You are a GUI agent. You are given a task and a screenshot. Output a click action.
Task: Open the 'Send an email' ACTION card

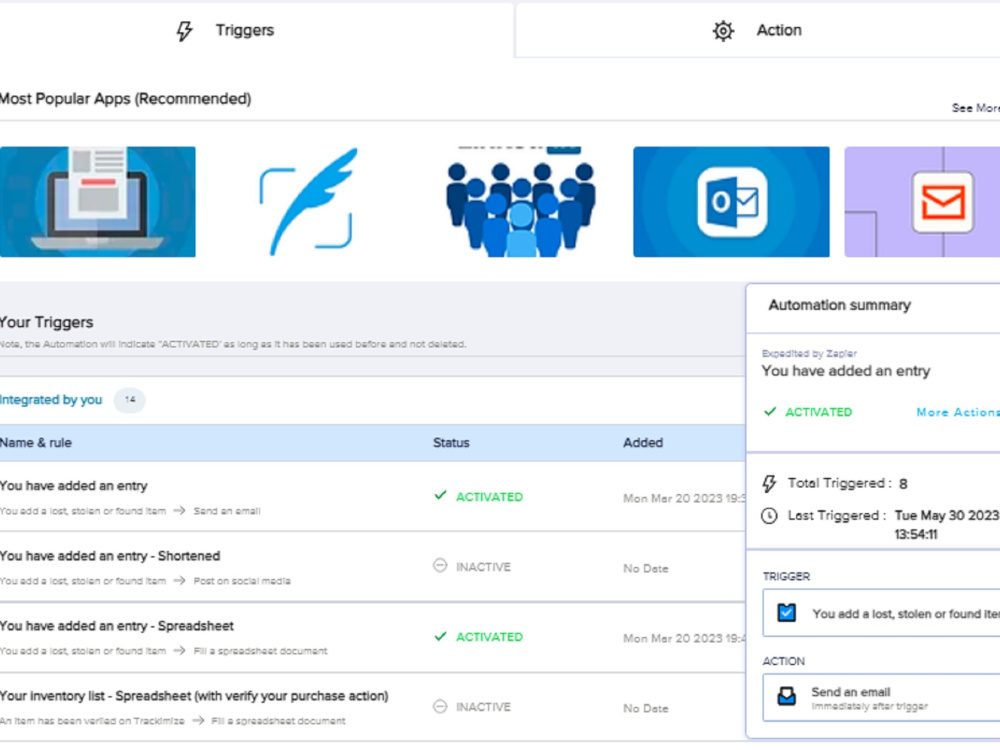[881, 698]
